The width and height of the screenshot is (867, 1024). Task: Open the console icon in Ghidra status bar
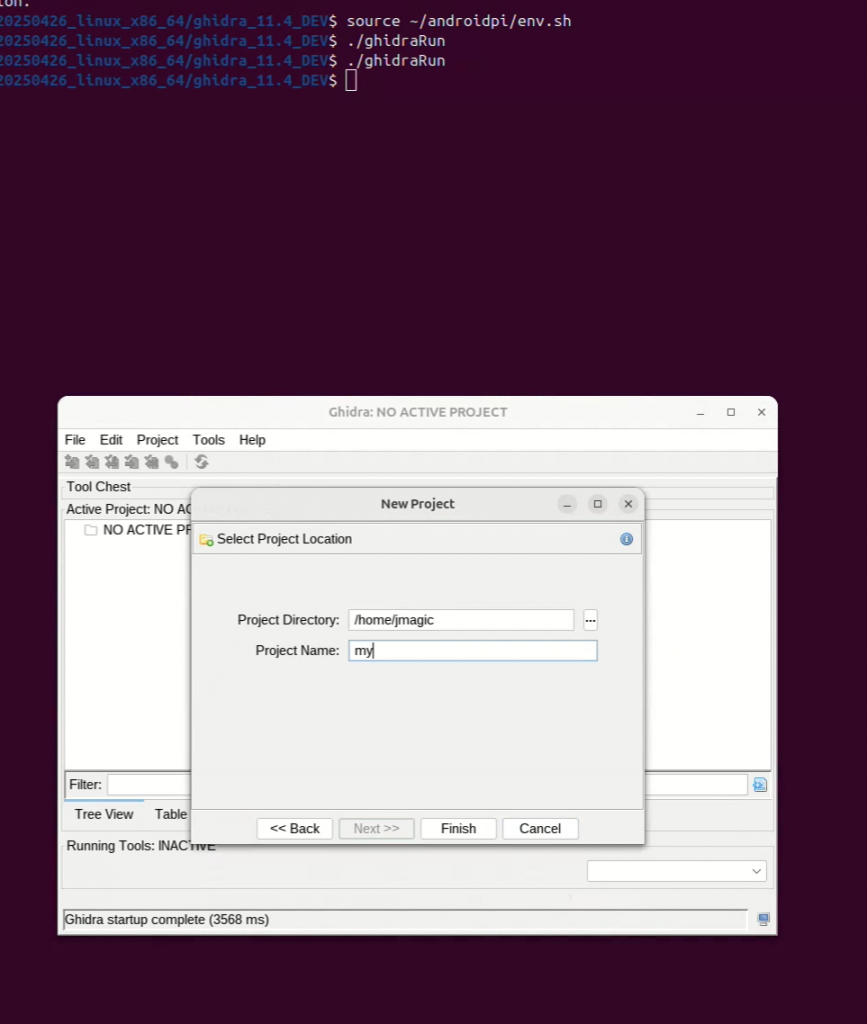click(763, 920)
